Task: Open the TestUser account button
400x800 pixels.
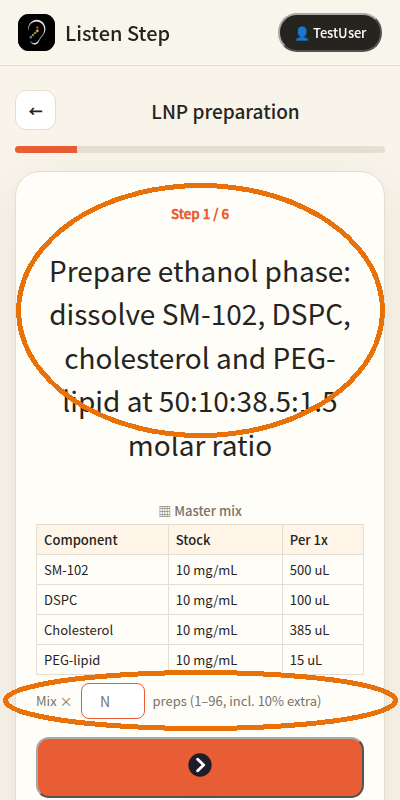Action: click(x=330, y=33)
